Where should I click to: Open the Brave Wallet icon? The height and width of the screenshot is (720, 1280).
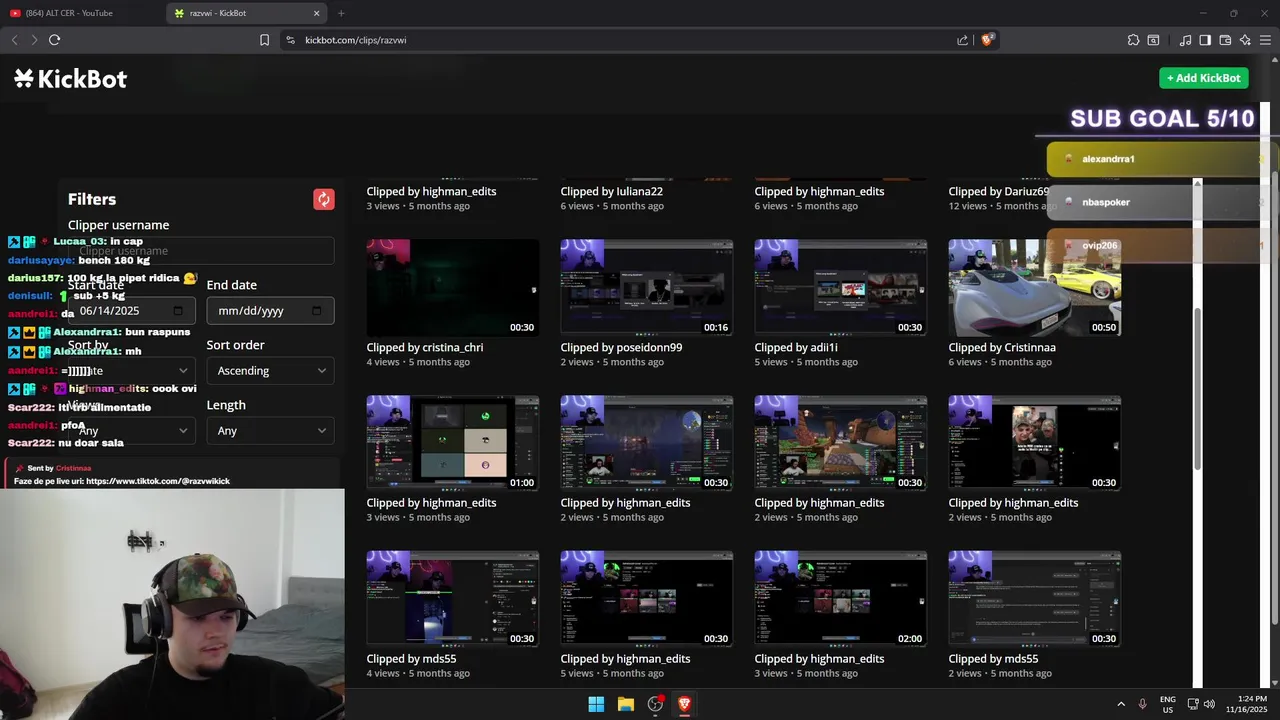tap(1225, 40)
